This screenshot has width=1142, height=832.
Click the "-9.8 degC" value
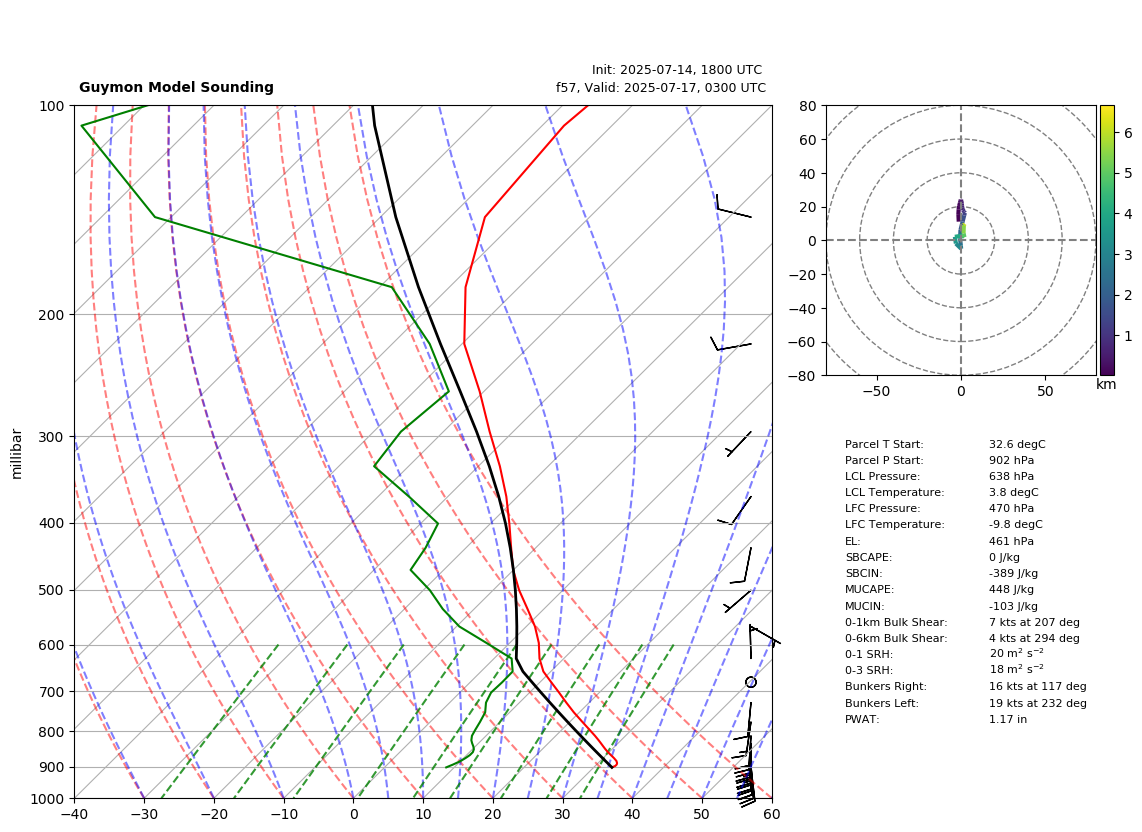1015,525
